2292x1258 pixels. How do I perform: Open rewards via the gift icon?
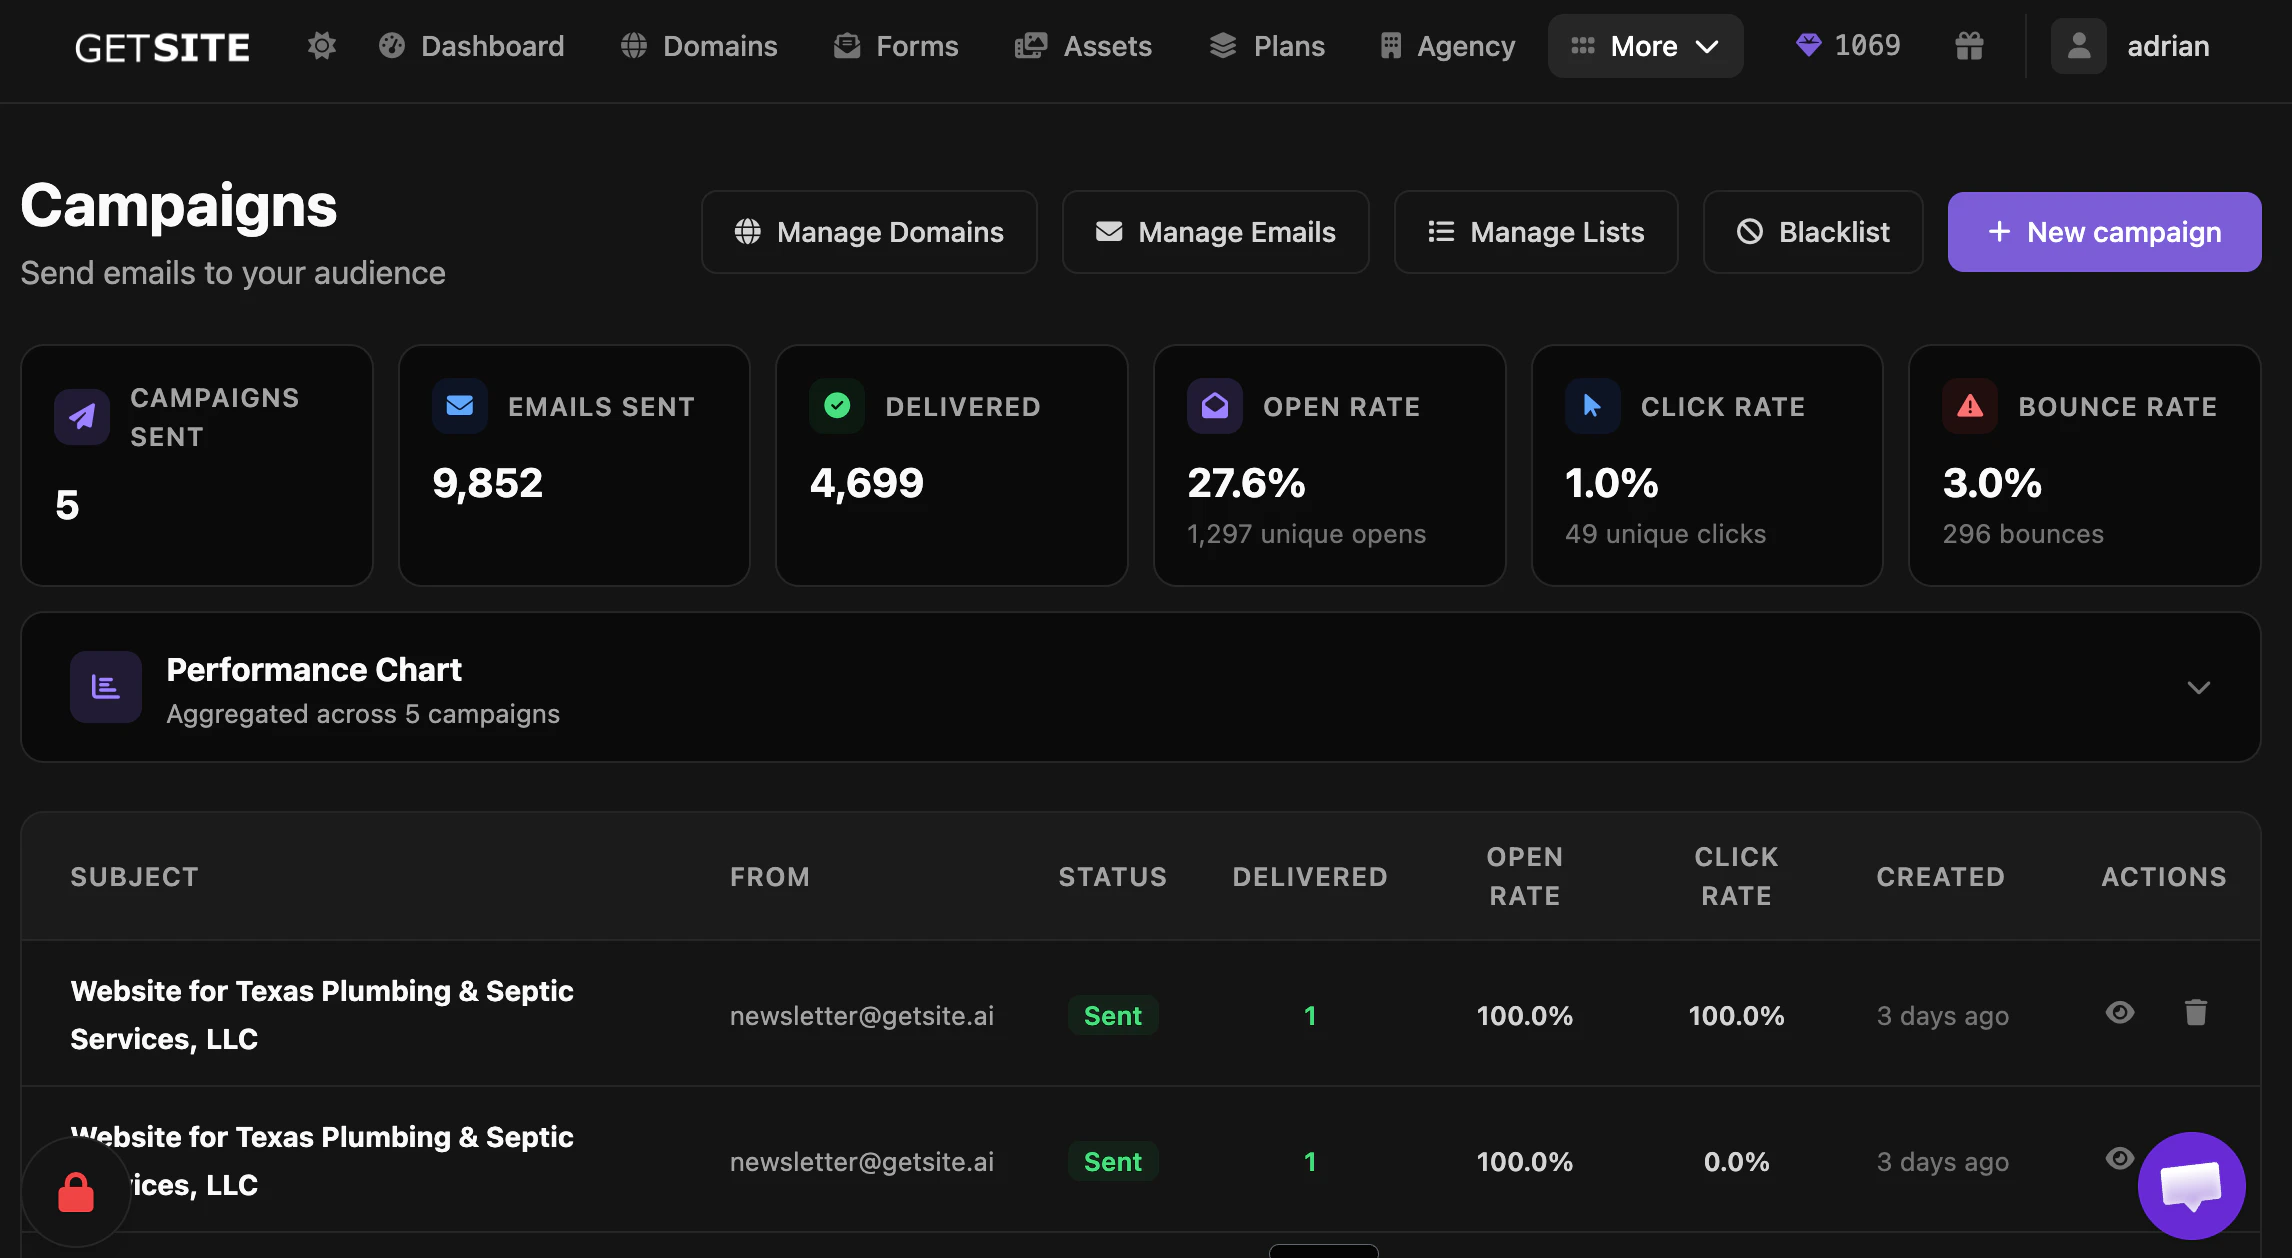coord(1968,45)
